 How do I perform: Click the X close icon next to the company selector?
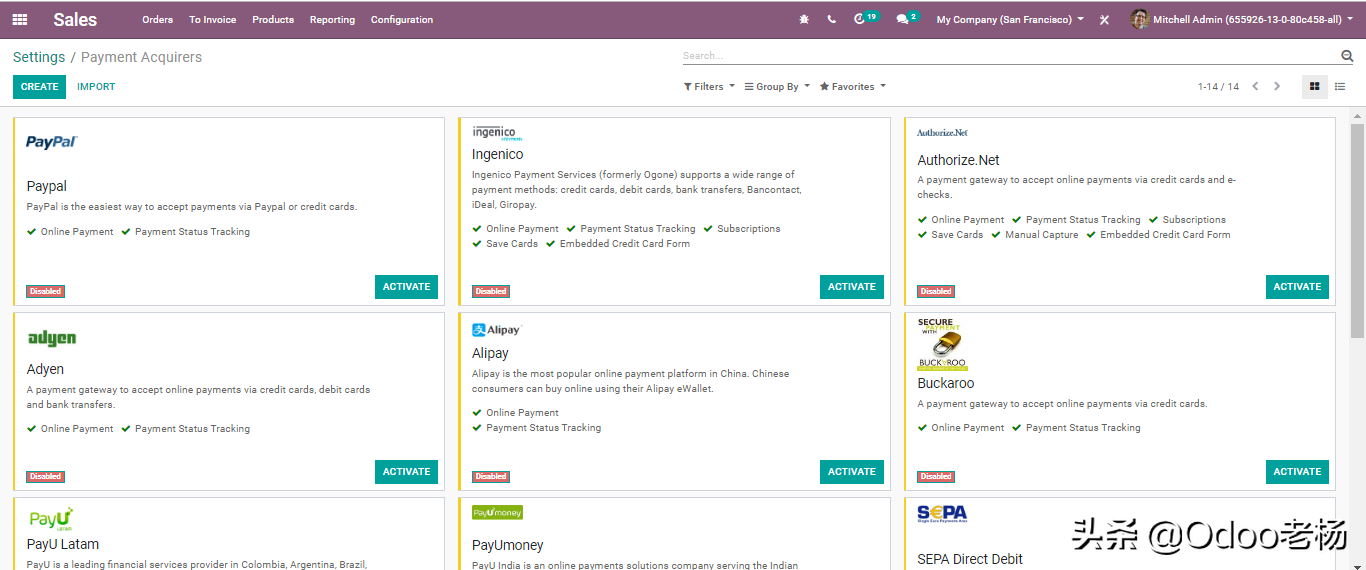(1104, 20)
